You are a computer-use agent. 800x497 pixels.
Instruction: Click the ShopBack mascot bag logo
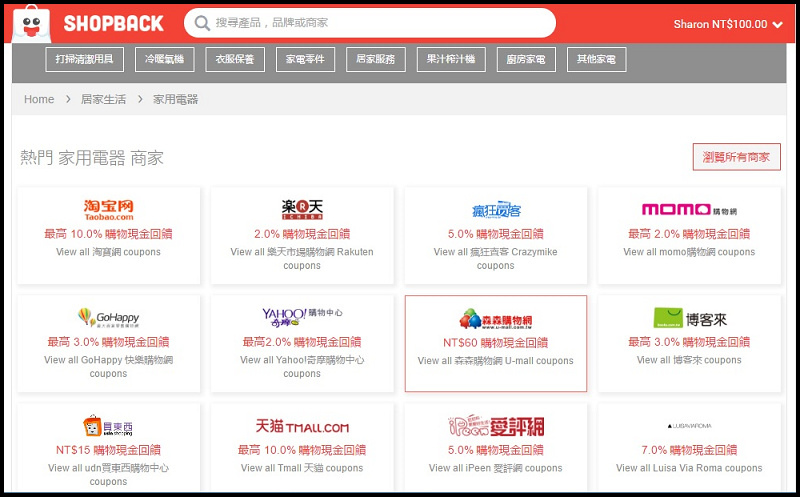pos(31,24)
